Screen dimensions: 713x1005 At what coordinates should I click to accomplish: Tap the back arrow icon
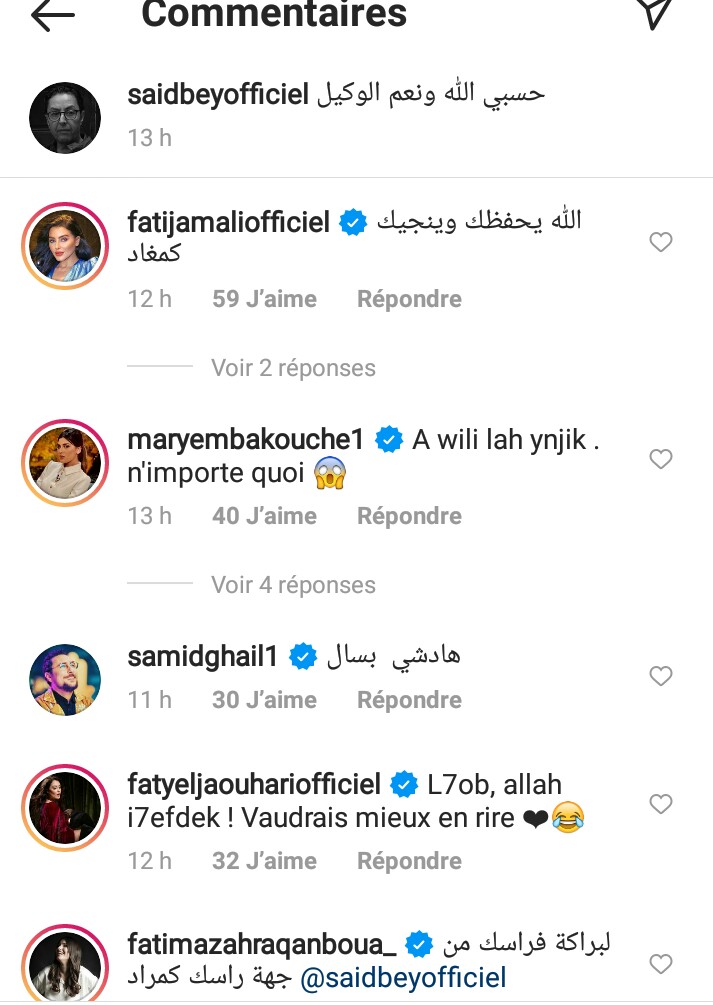click(53, 14)
